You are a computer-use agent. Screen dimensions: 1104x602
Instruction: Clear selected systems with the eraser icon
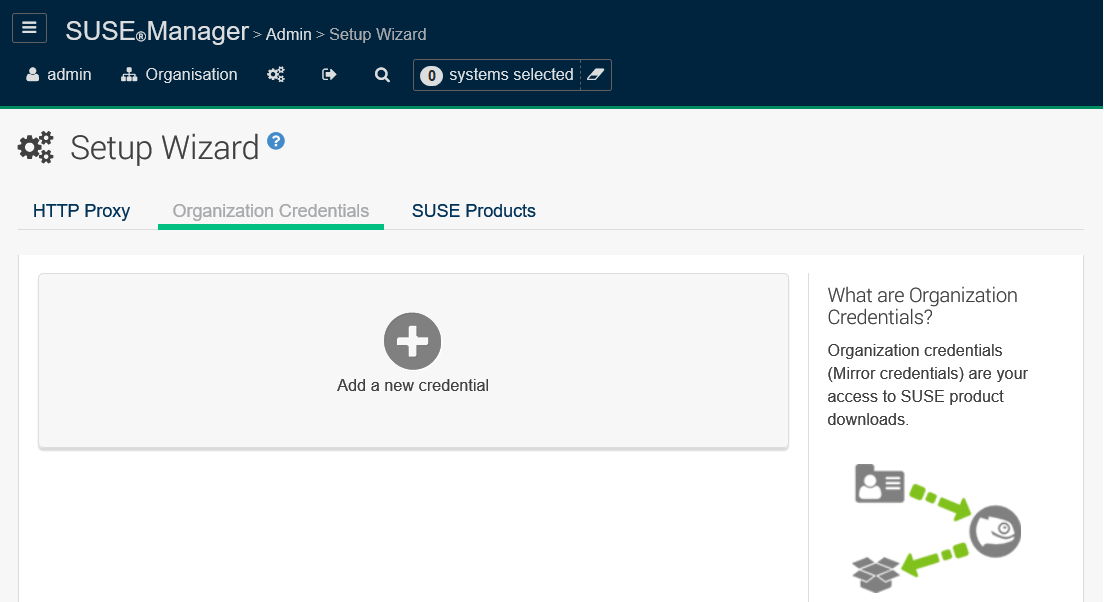coord(596,75)
